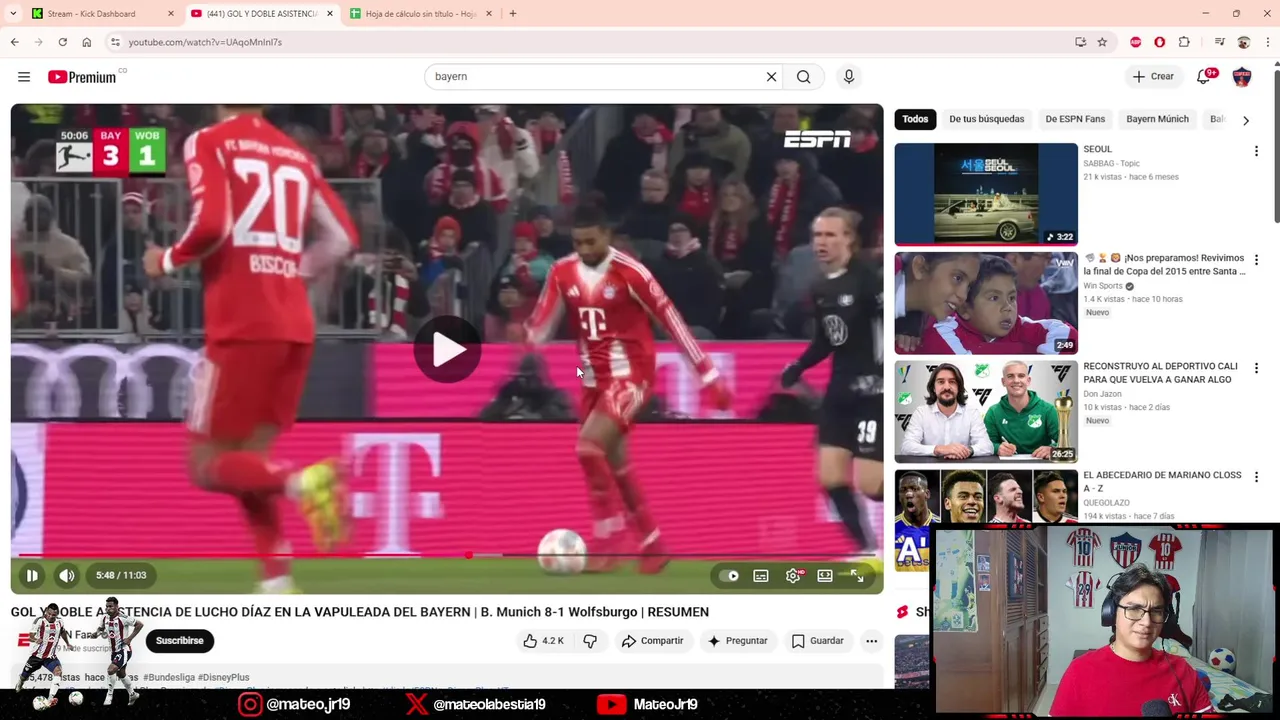
Task: Go to YouTube Premium home logo
Action: (84, 77)
